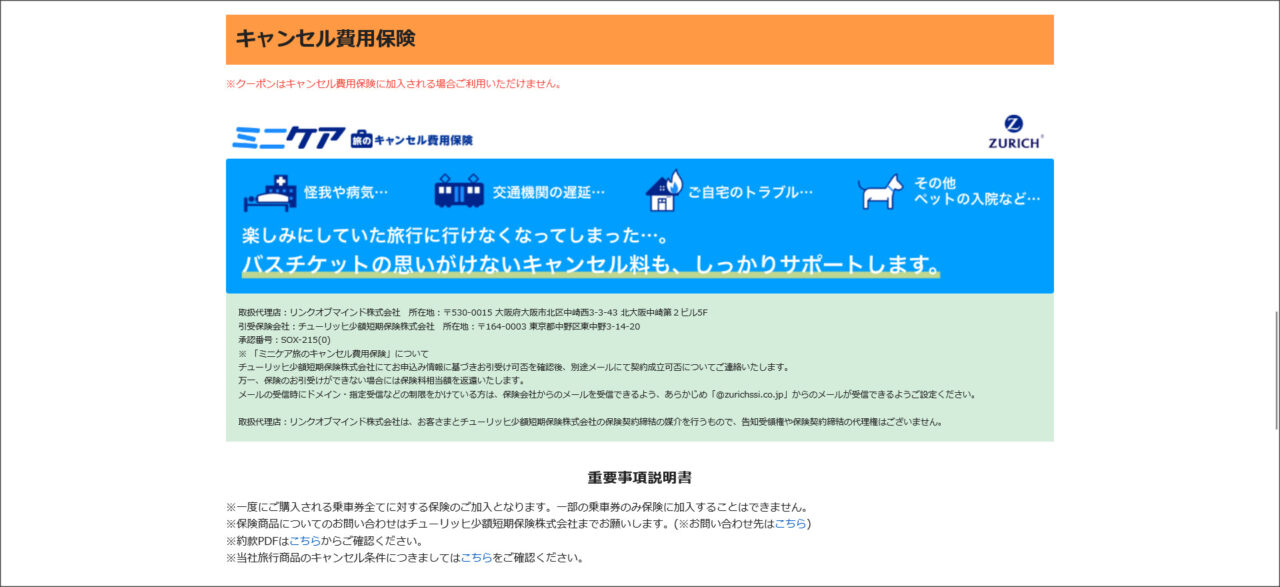Select the hospital bed icon for 怪我や病気
This screenshot has height=587, width=1280.
point(270,192)
